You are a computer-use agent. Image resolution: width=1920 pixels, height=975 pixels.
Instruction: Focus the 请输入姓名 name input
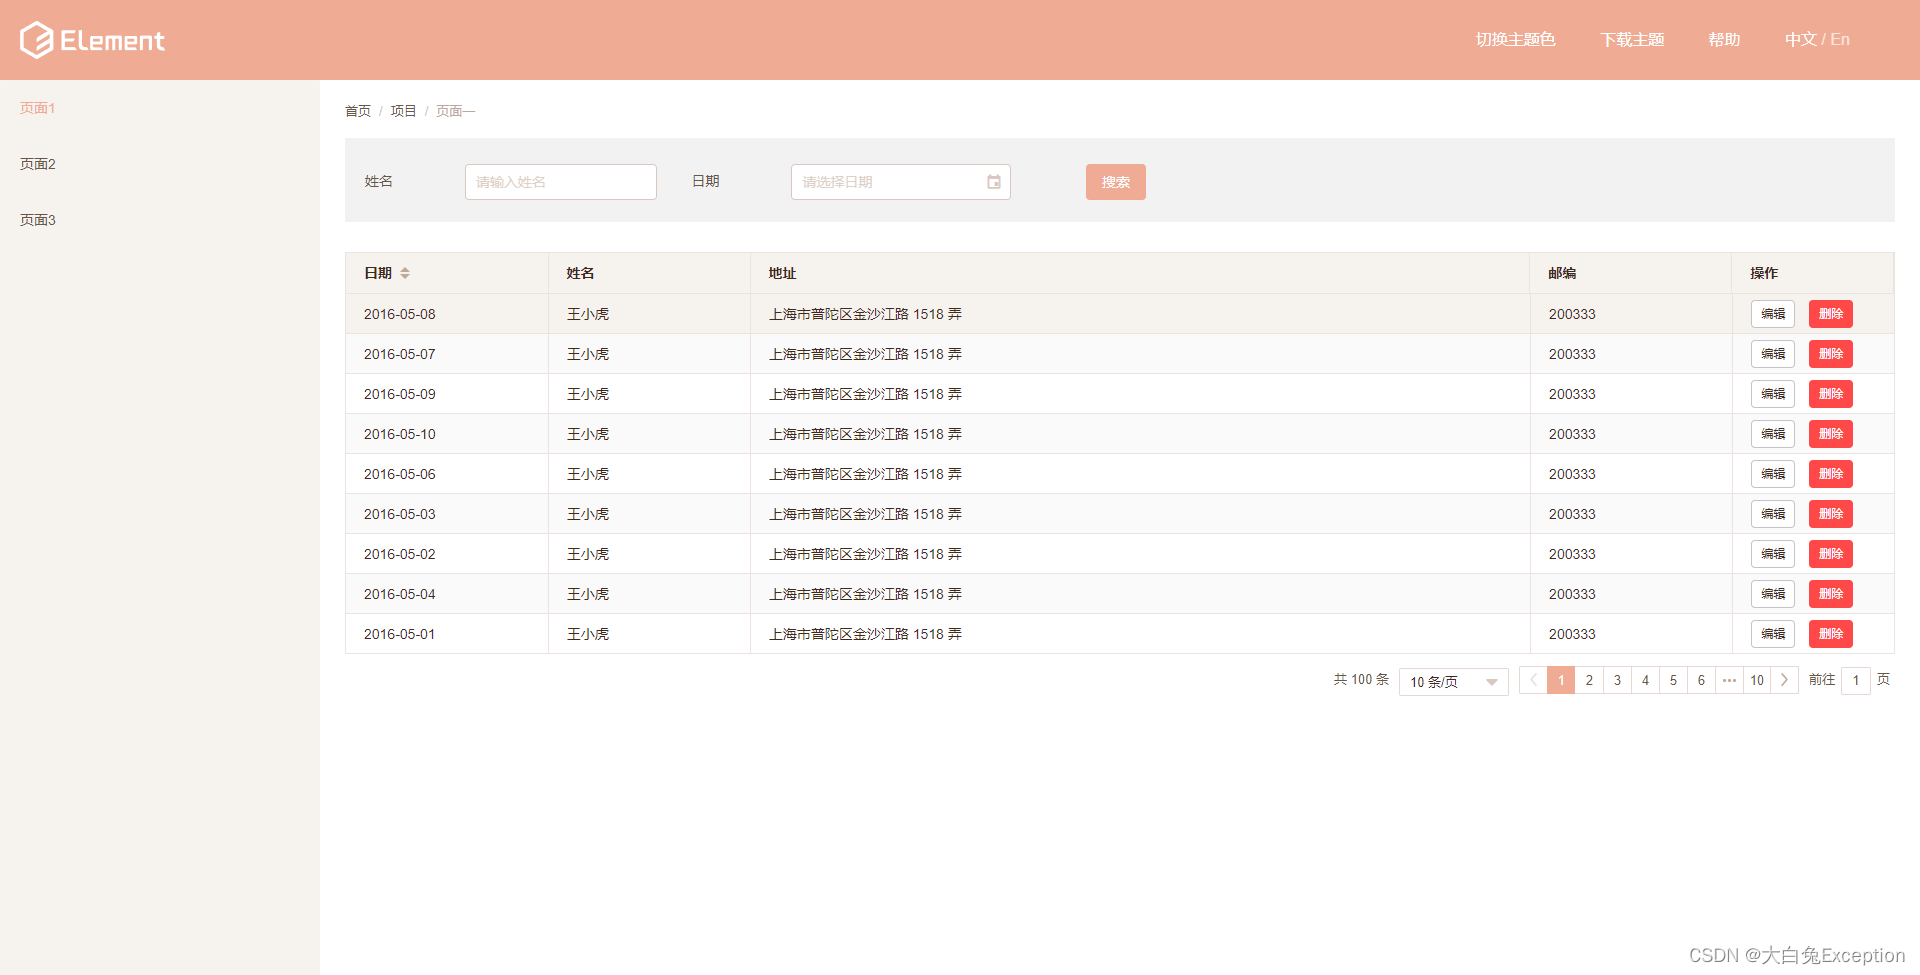[x=561, y=182]
